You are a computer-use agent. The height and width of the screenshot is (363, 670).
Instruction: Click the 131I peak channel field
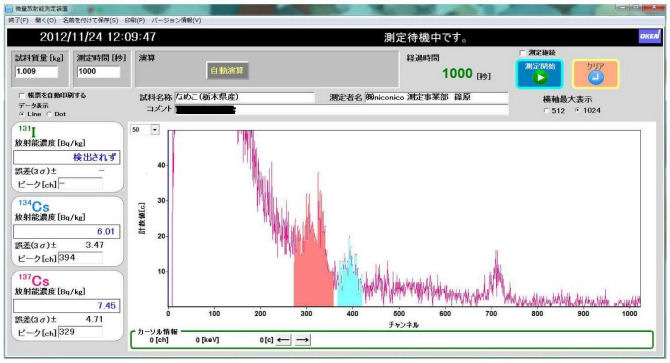point(80,184)
